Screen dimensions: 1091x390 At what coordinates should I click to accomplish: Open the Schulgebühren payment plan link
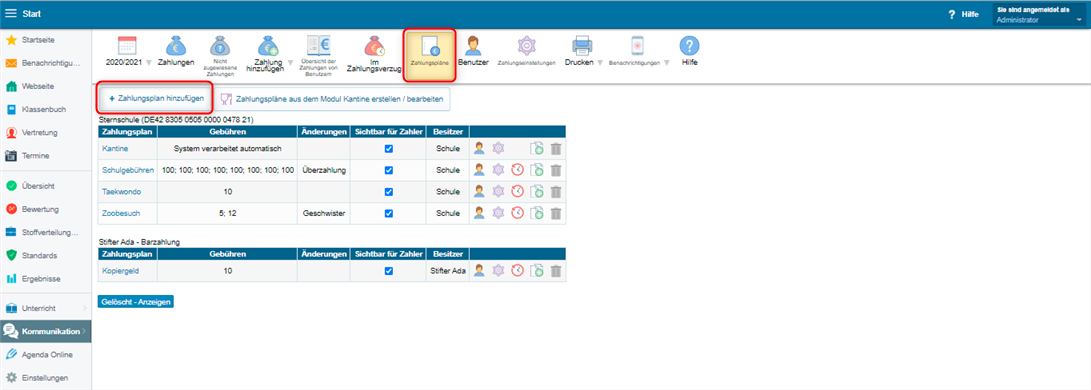tap(128, 170)
